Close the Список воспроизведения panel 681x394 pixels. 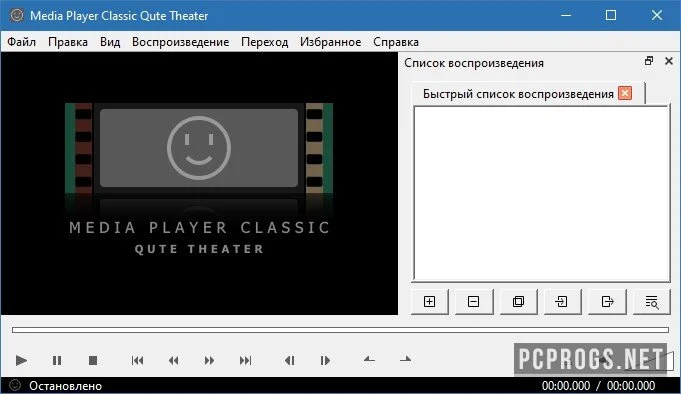(669, 61)
